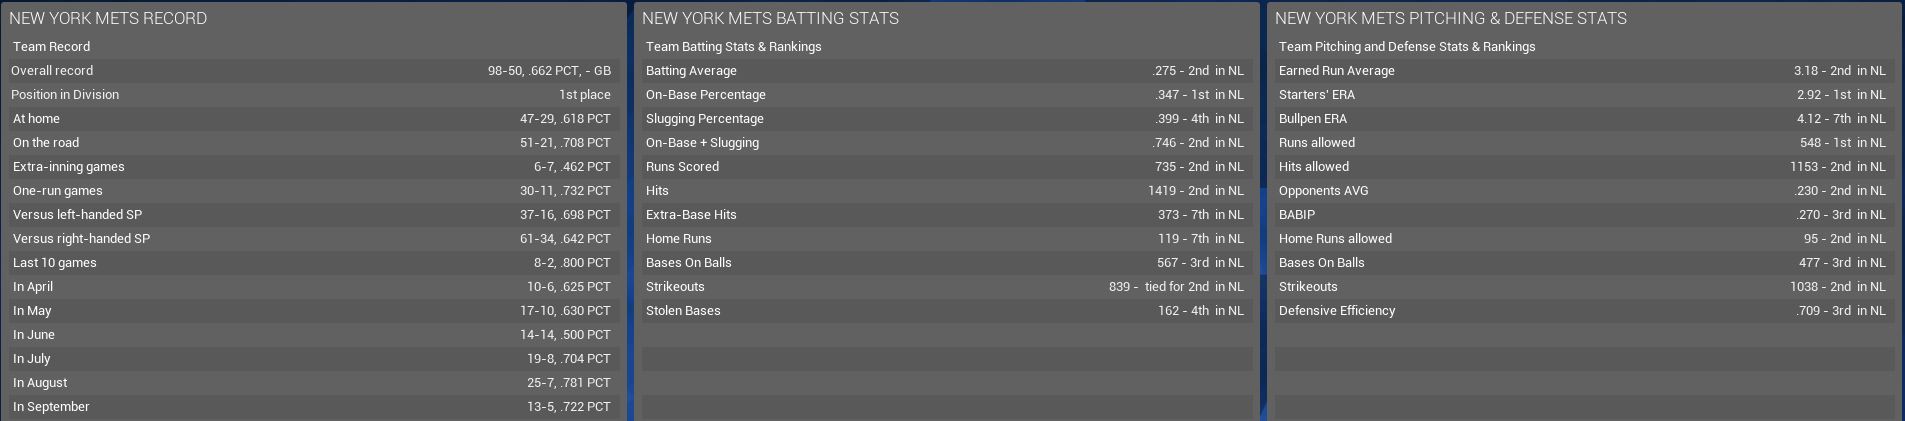Screen dimensions: 1905x421
Task: Select the Home Runs batting row
Action: (x=945, y=239)
